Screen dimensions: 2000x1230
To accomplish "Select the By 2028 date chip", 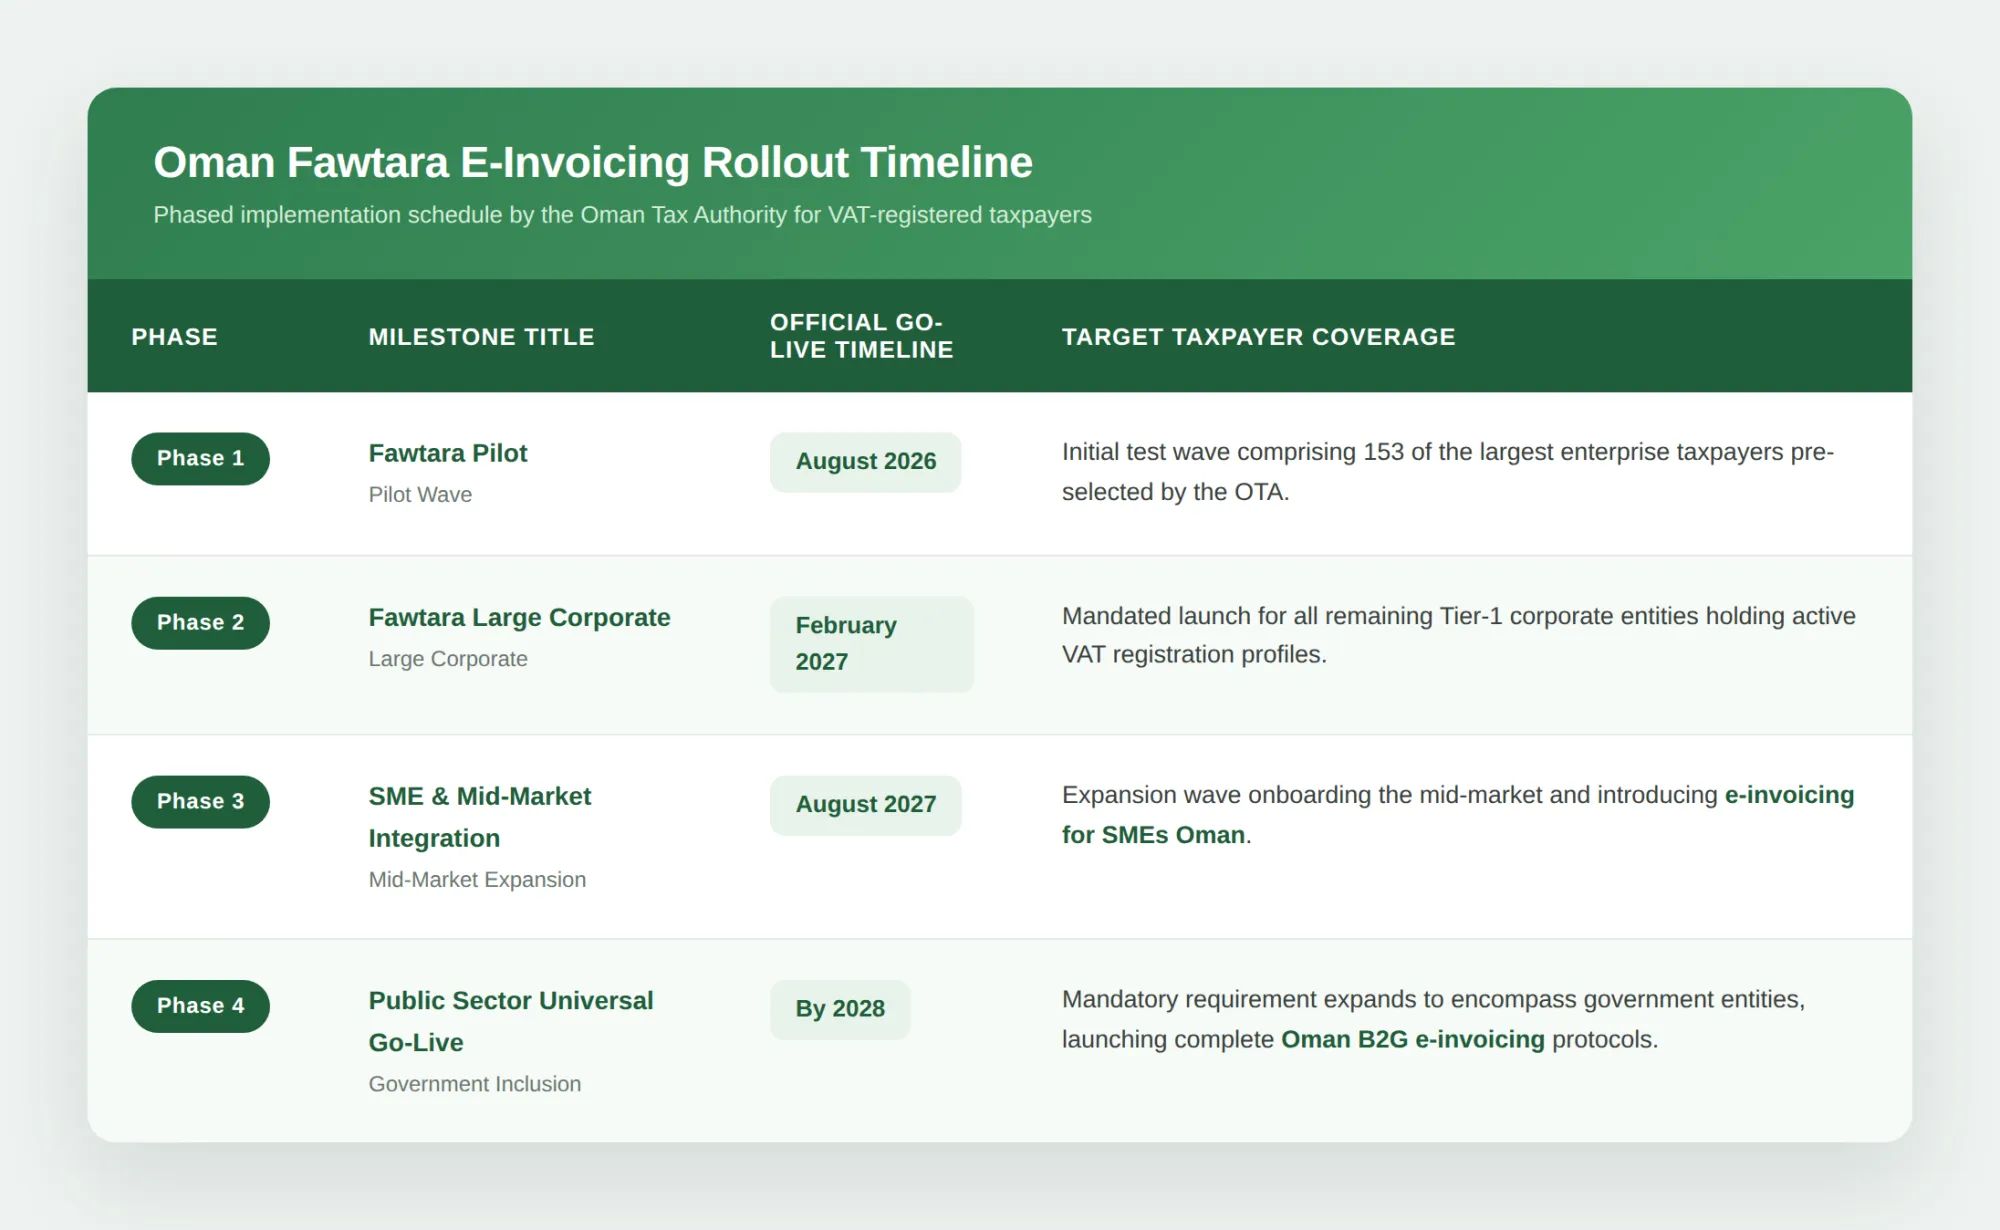I will (x=840, y=1009).
